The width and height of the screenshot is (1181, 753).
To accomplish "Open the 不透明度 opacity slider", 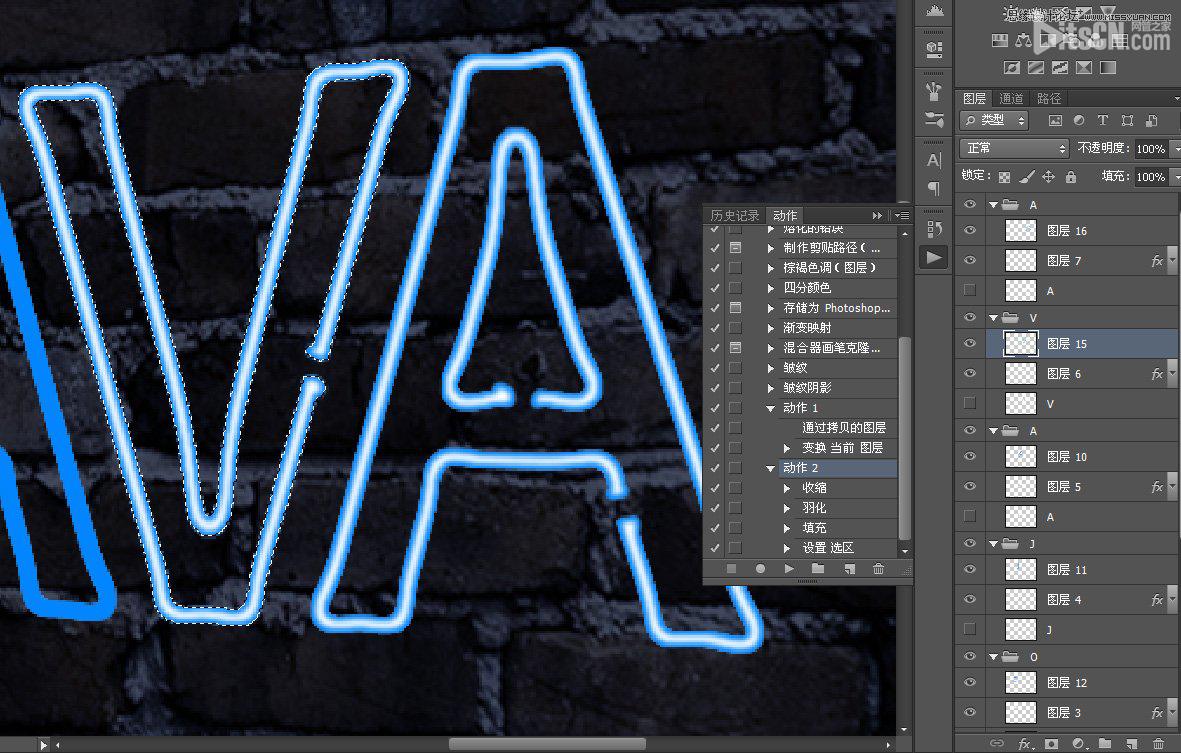I will point(1172,147).
